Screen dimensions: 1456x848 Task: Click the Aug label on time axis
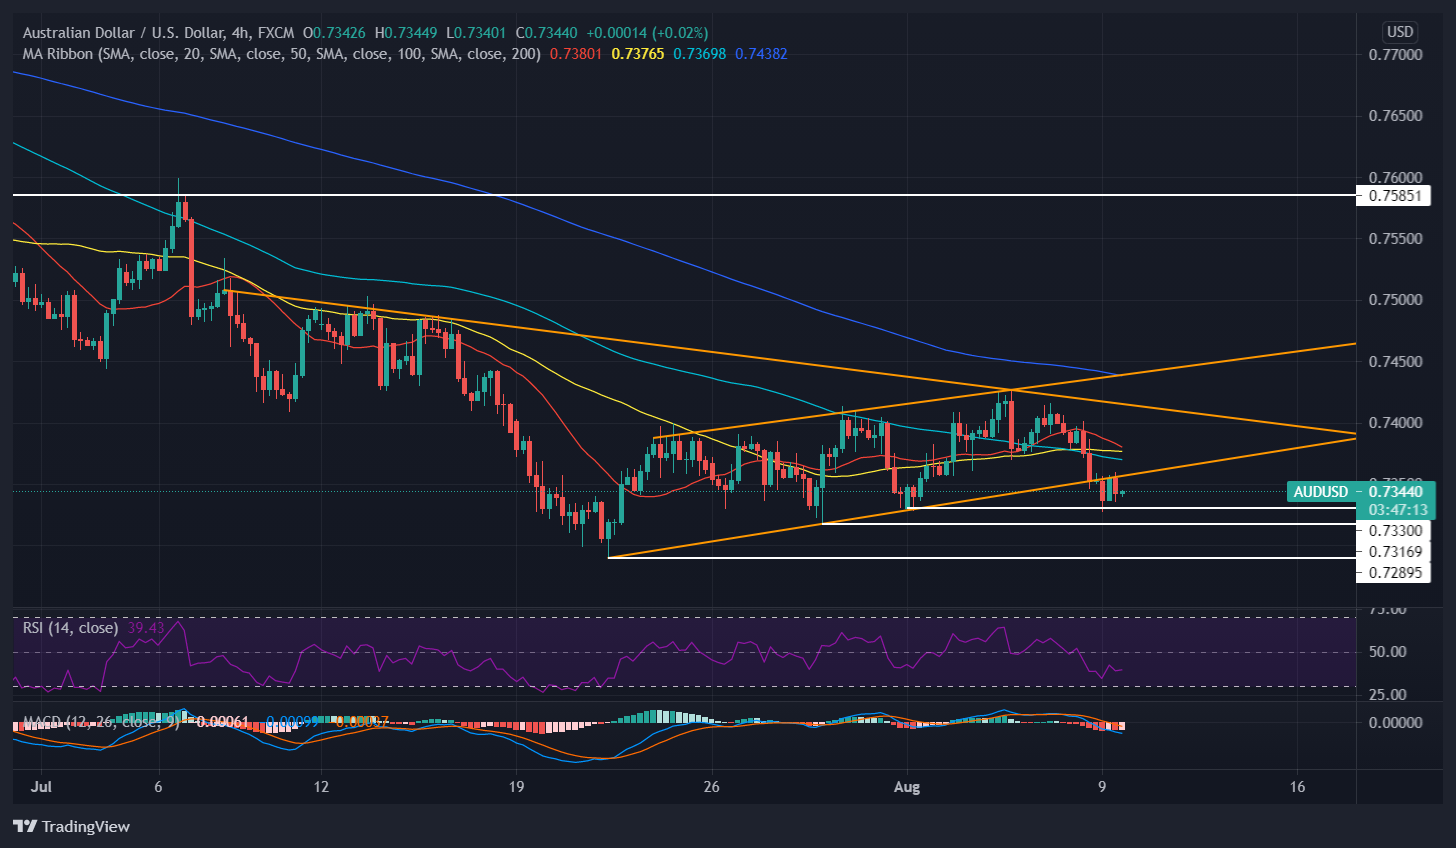[x=906, y=787]
